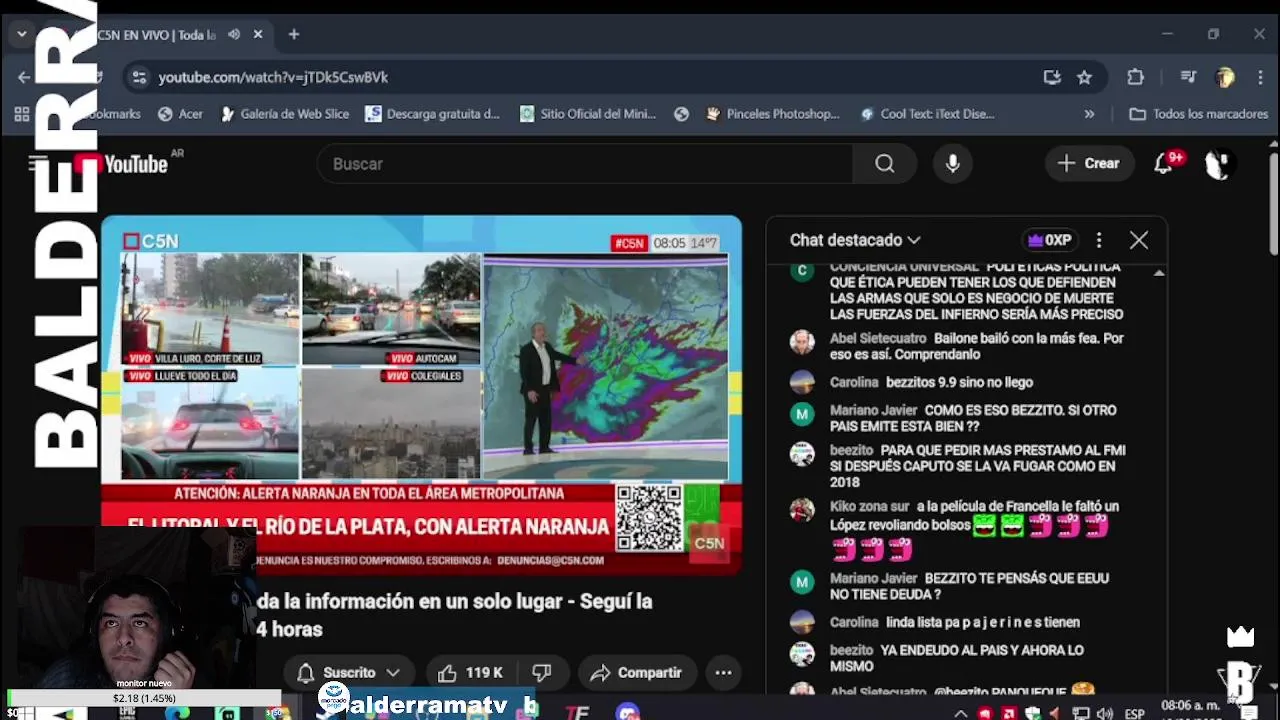Screen dimensions: 1280x720
Task: Dislike the video with thumbs-down
Action: (541, 673)
